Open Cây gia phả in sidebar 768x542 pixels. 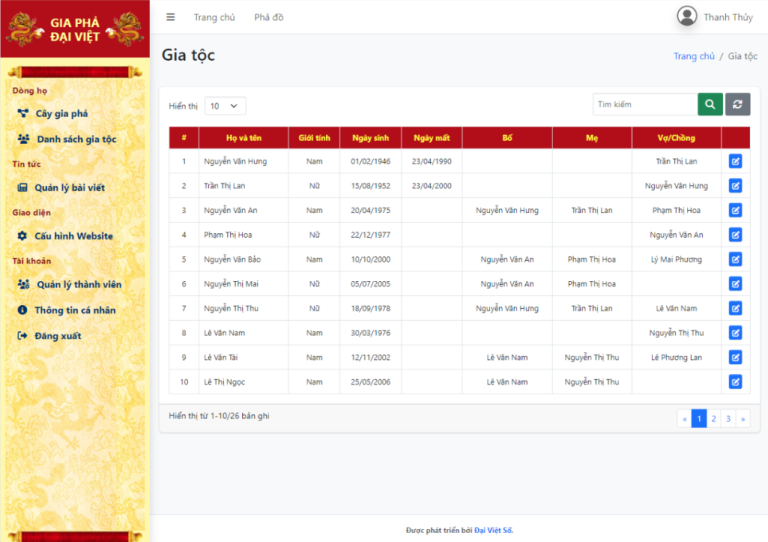point(61,114)
